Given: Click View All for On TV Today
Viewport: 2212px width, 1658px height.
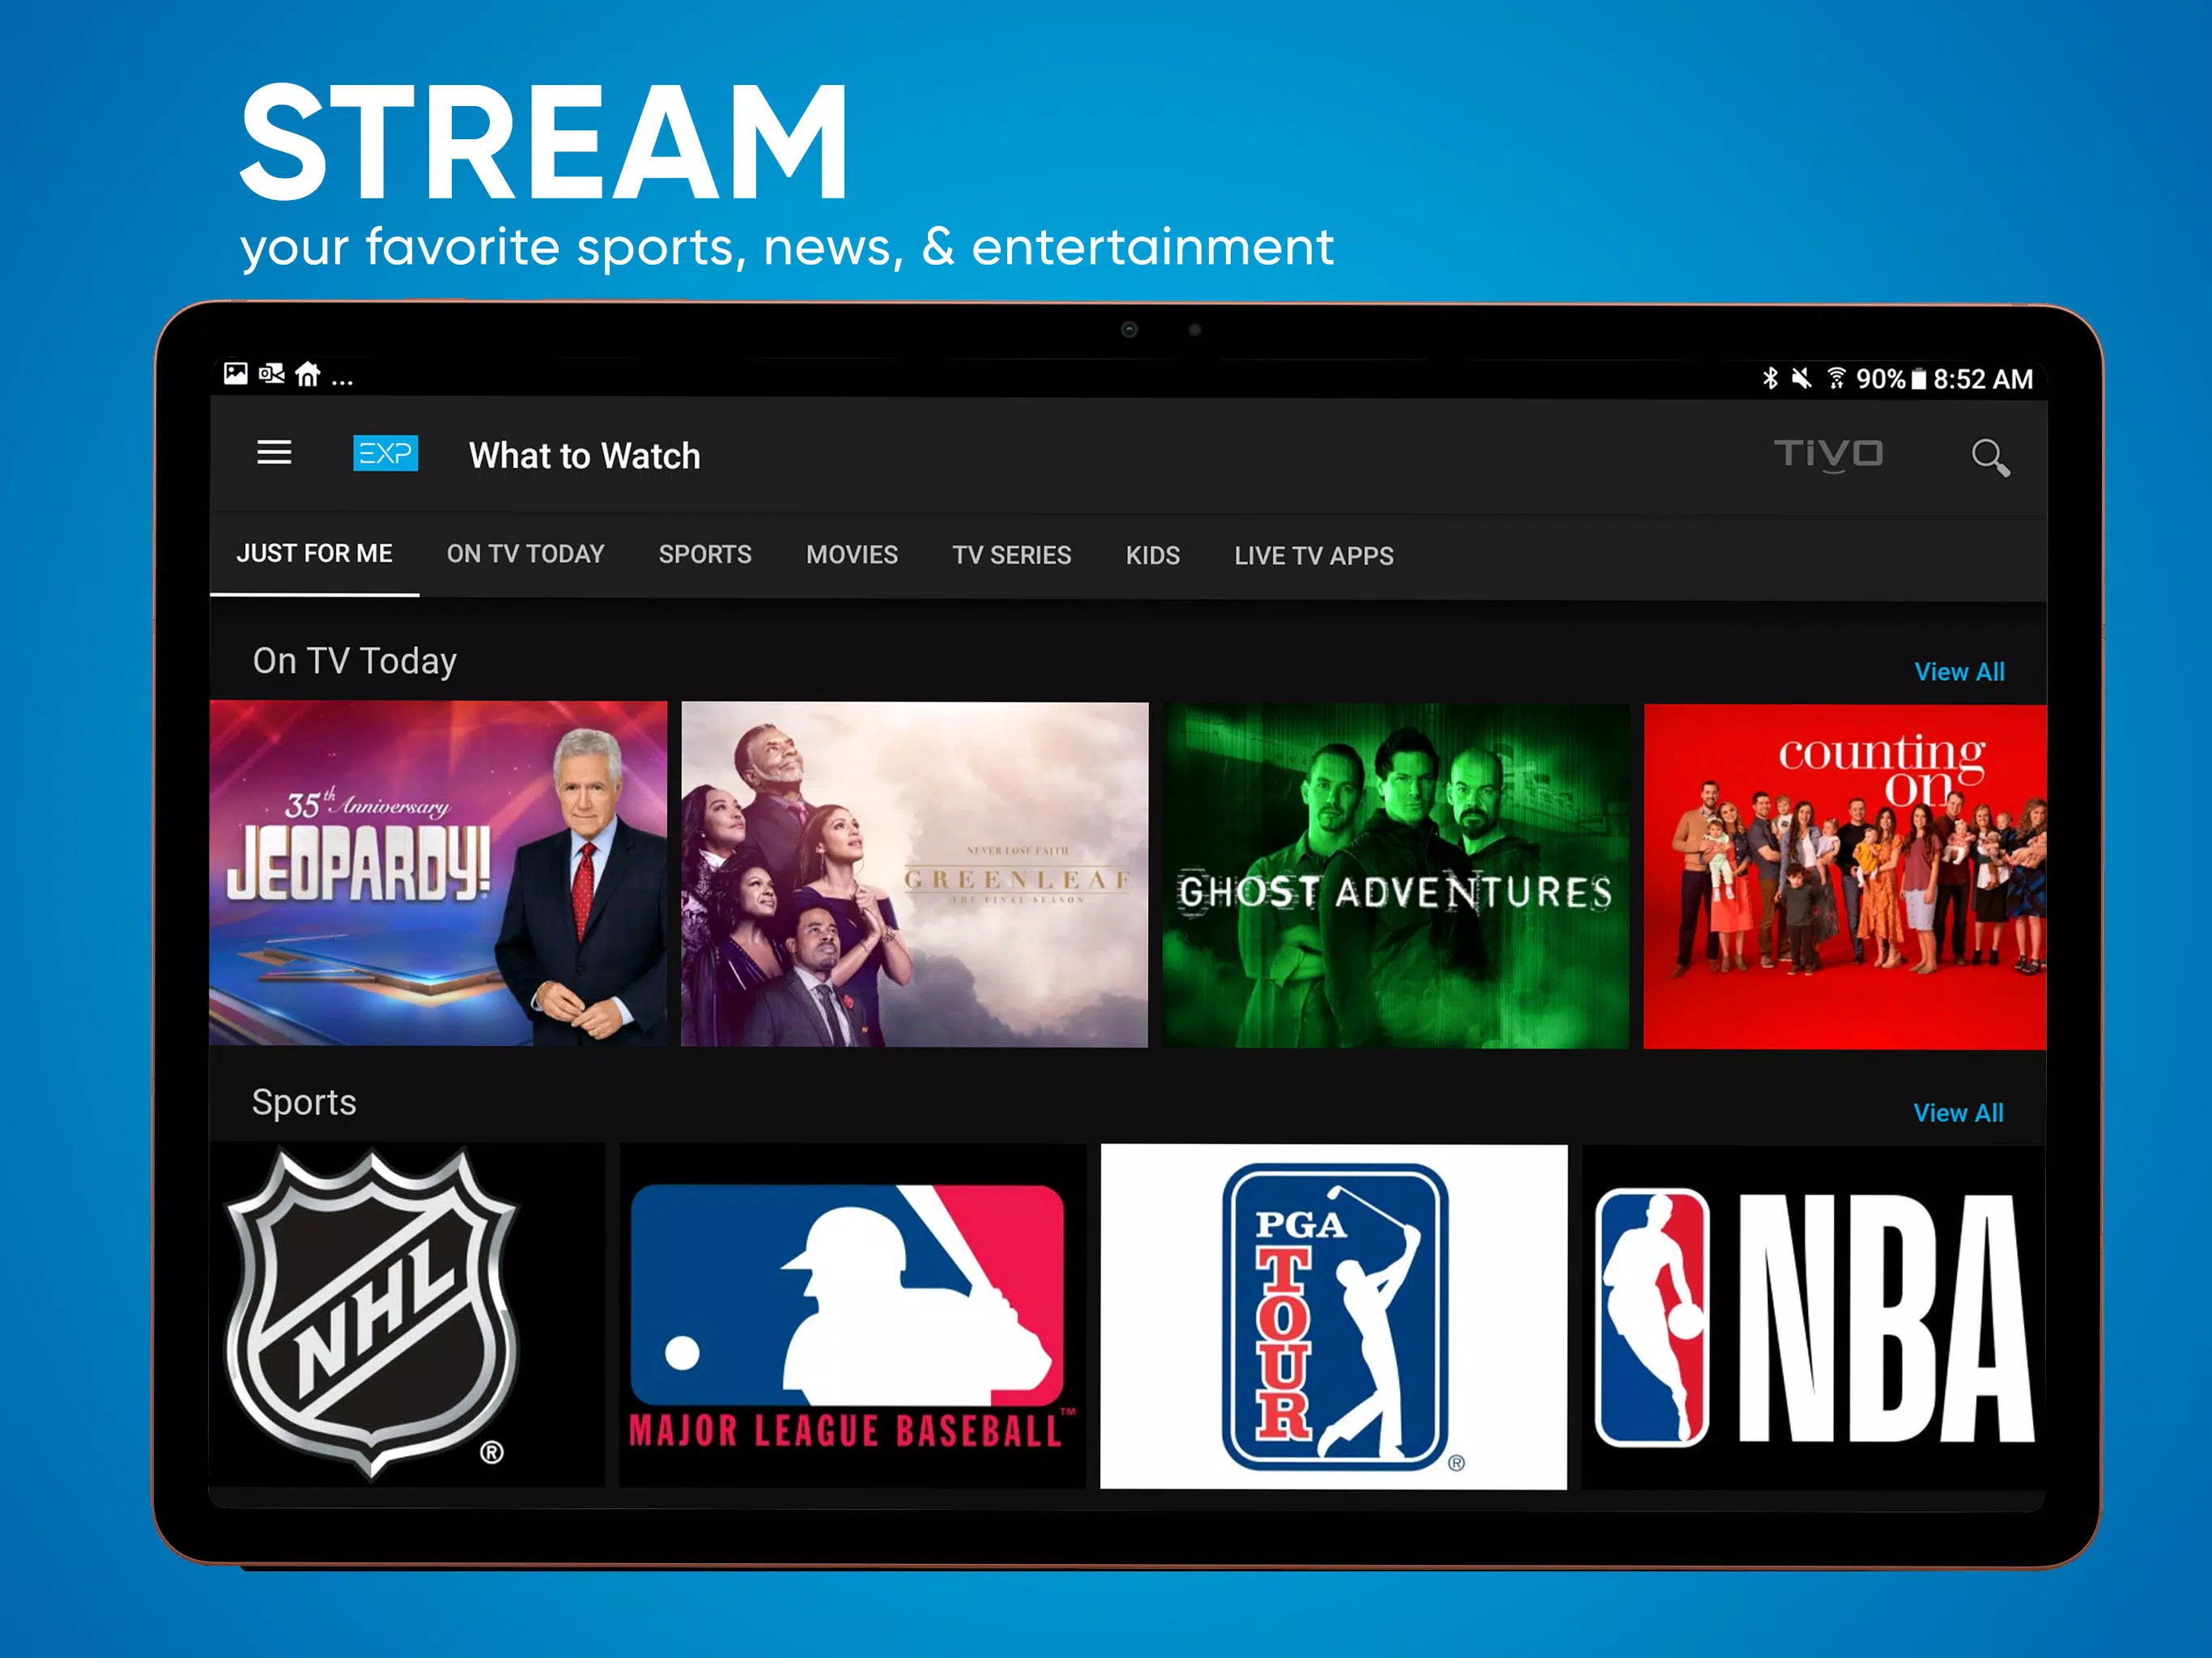Looking at the screenshot, I should pyautogui.click(x=1960, y=671).
